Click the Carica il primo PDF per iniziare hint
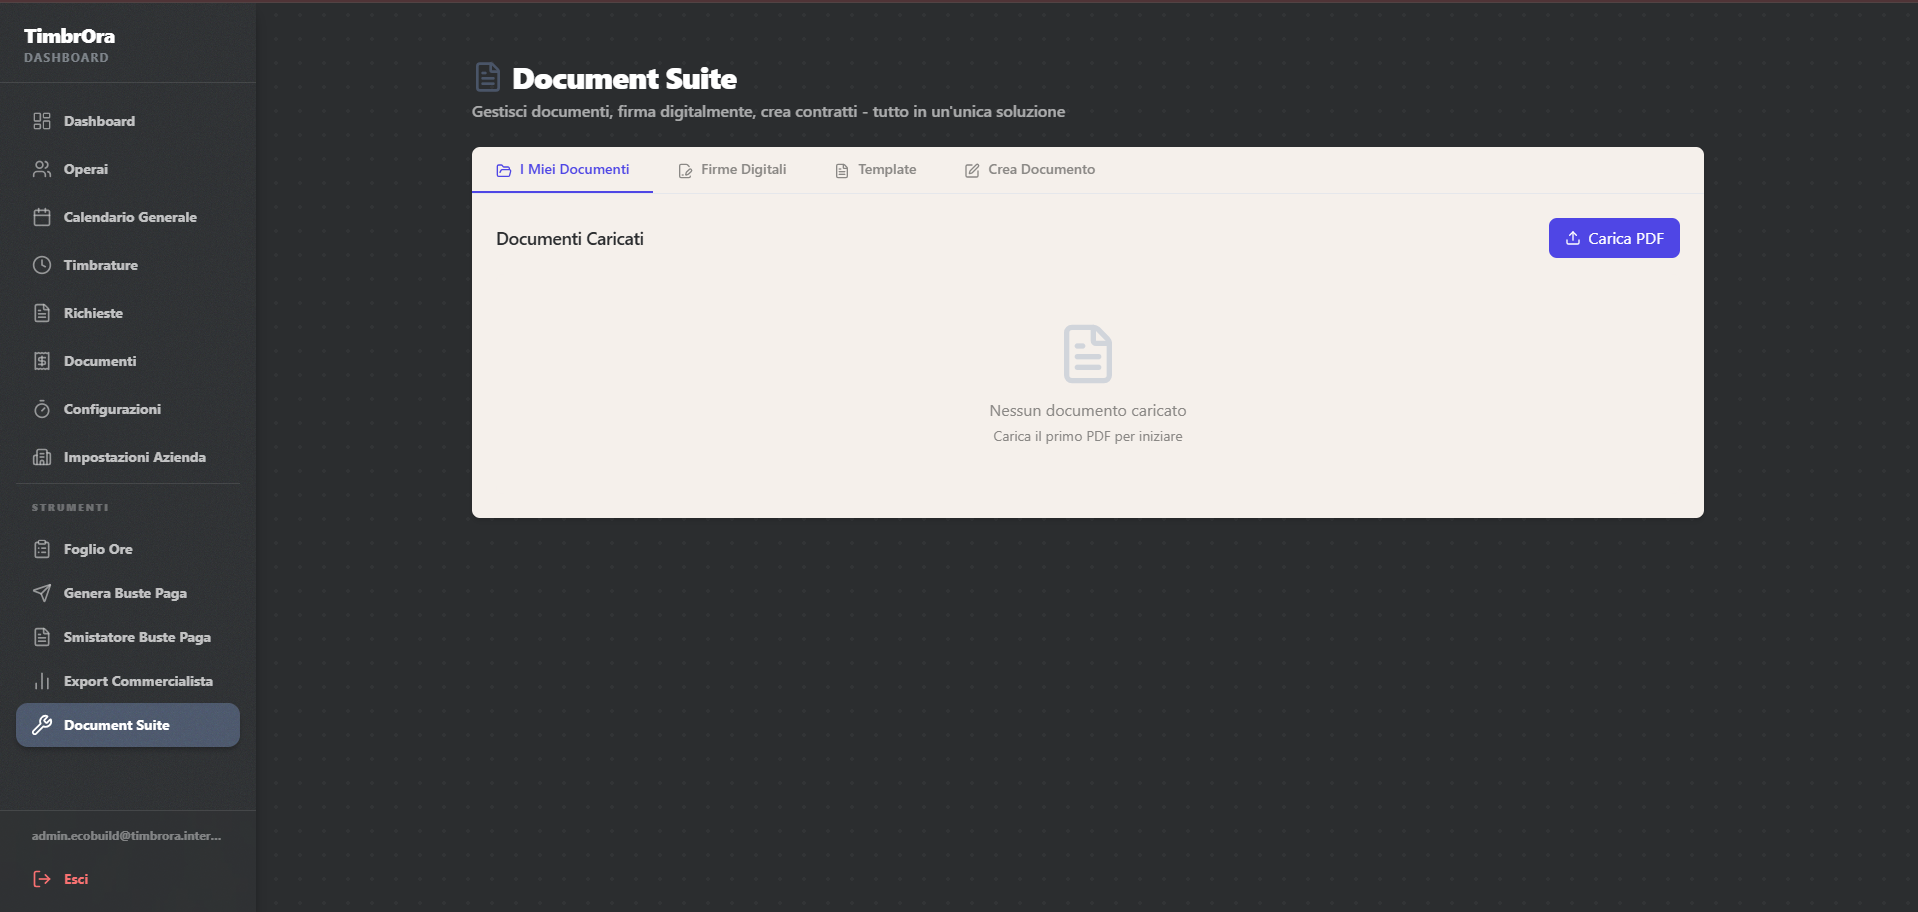The height and width of the screenshot is (912, 1918). click(1088, 437)
